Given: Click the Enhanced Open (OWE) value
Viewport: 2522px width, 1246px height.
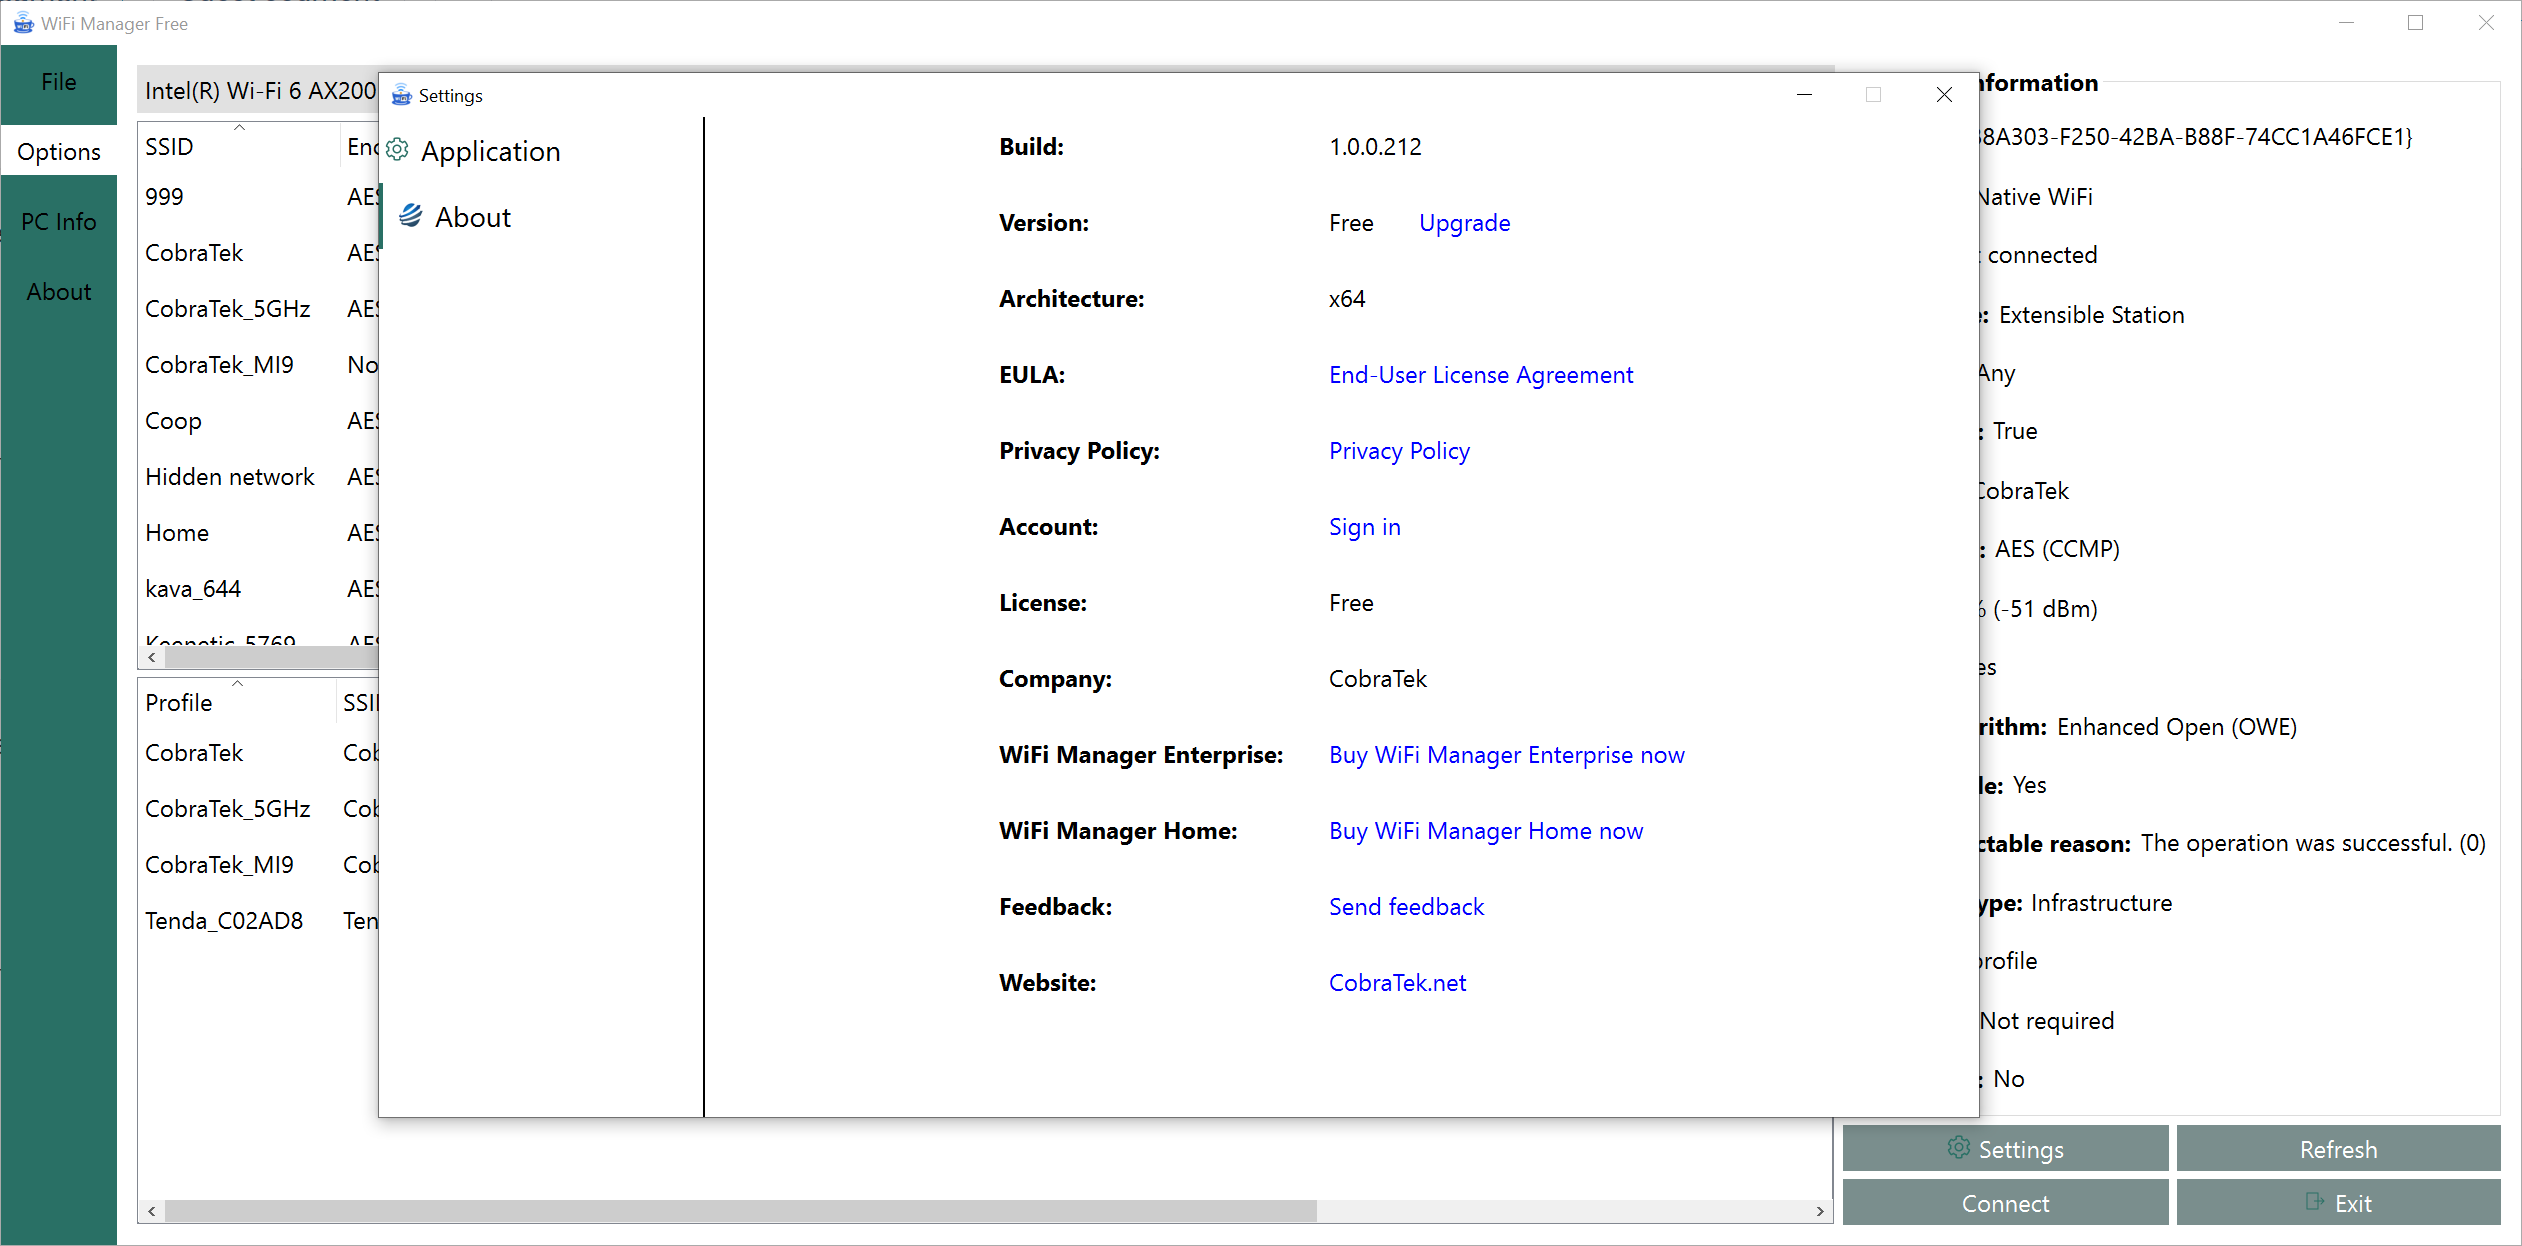Looking at the screenshot, I should (x=2177, y=727).
